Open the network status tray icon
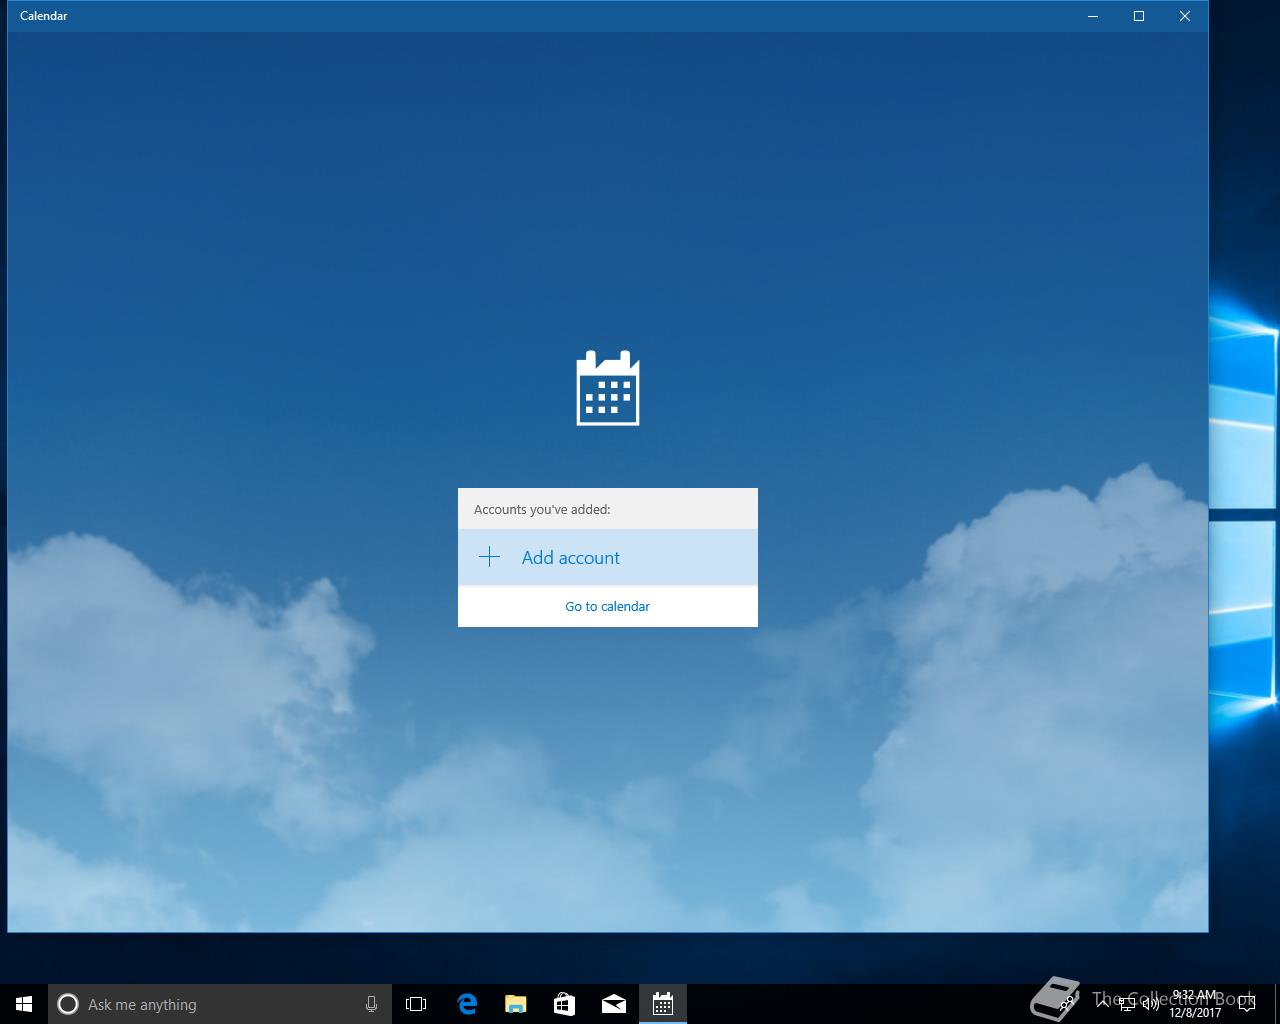The height and width of the screenshot is (1024, 1280). pos(1127,1004)
